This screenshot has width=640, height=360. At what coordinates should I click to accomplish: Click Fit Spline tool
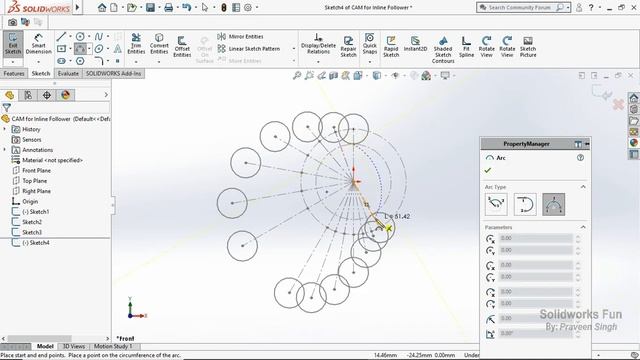click(x=466, y=46)
